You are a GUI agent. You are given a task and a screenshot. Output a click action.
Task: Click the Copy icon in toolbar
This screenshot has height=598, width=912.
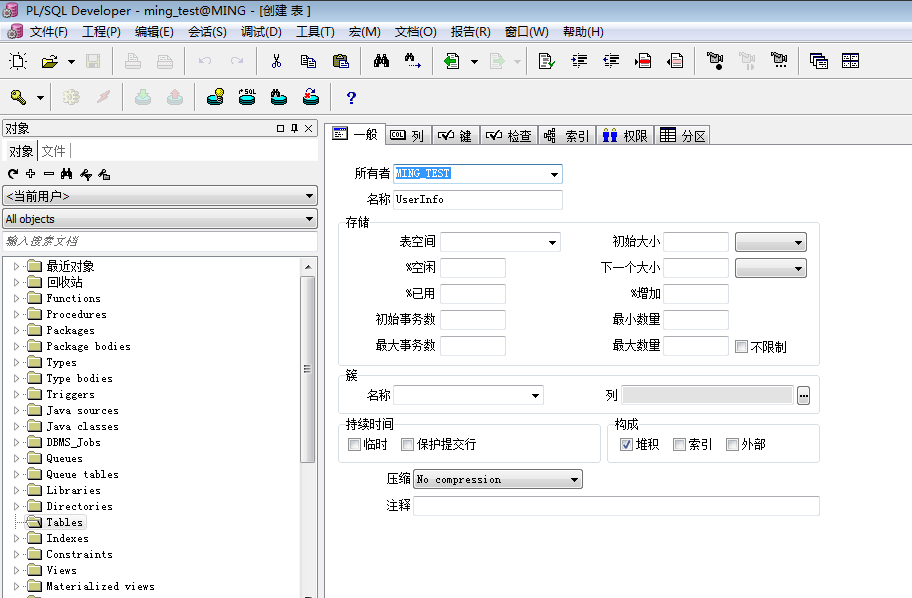[x=308, y=60]
